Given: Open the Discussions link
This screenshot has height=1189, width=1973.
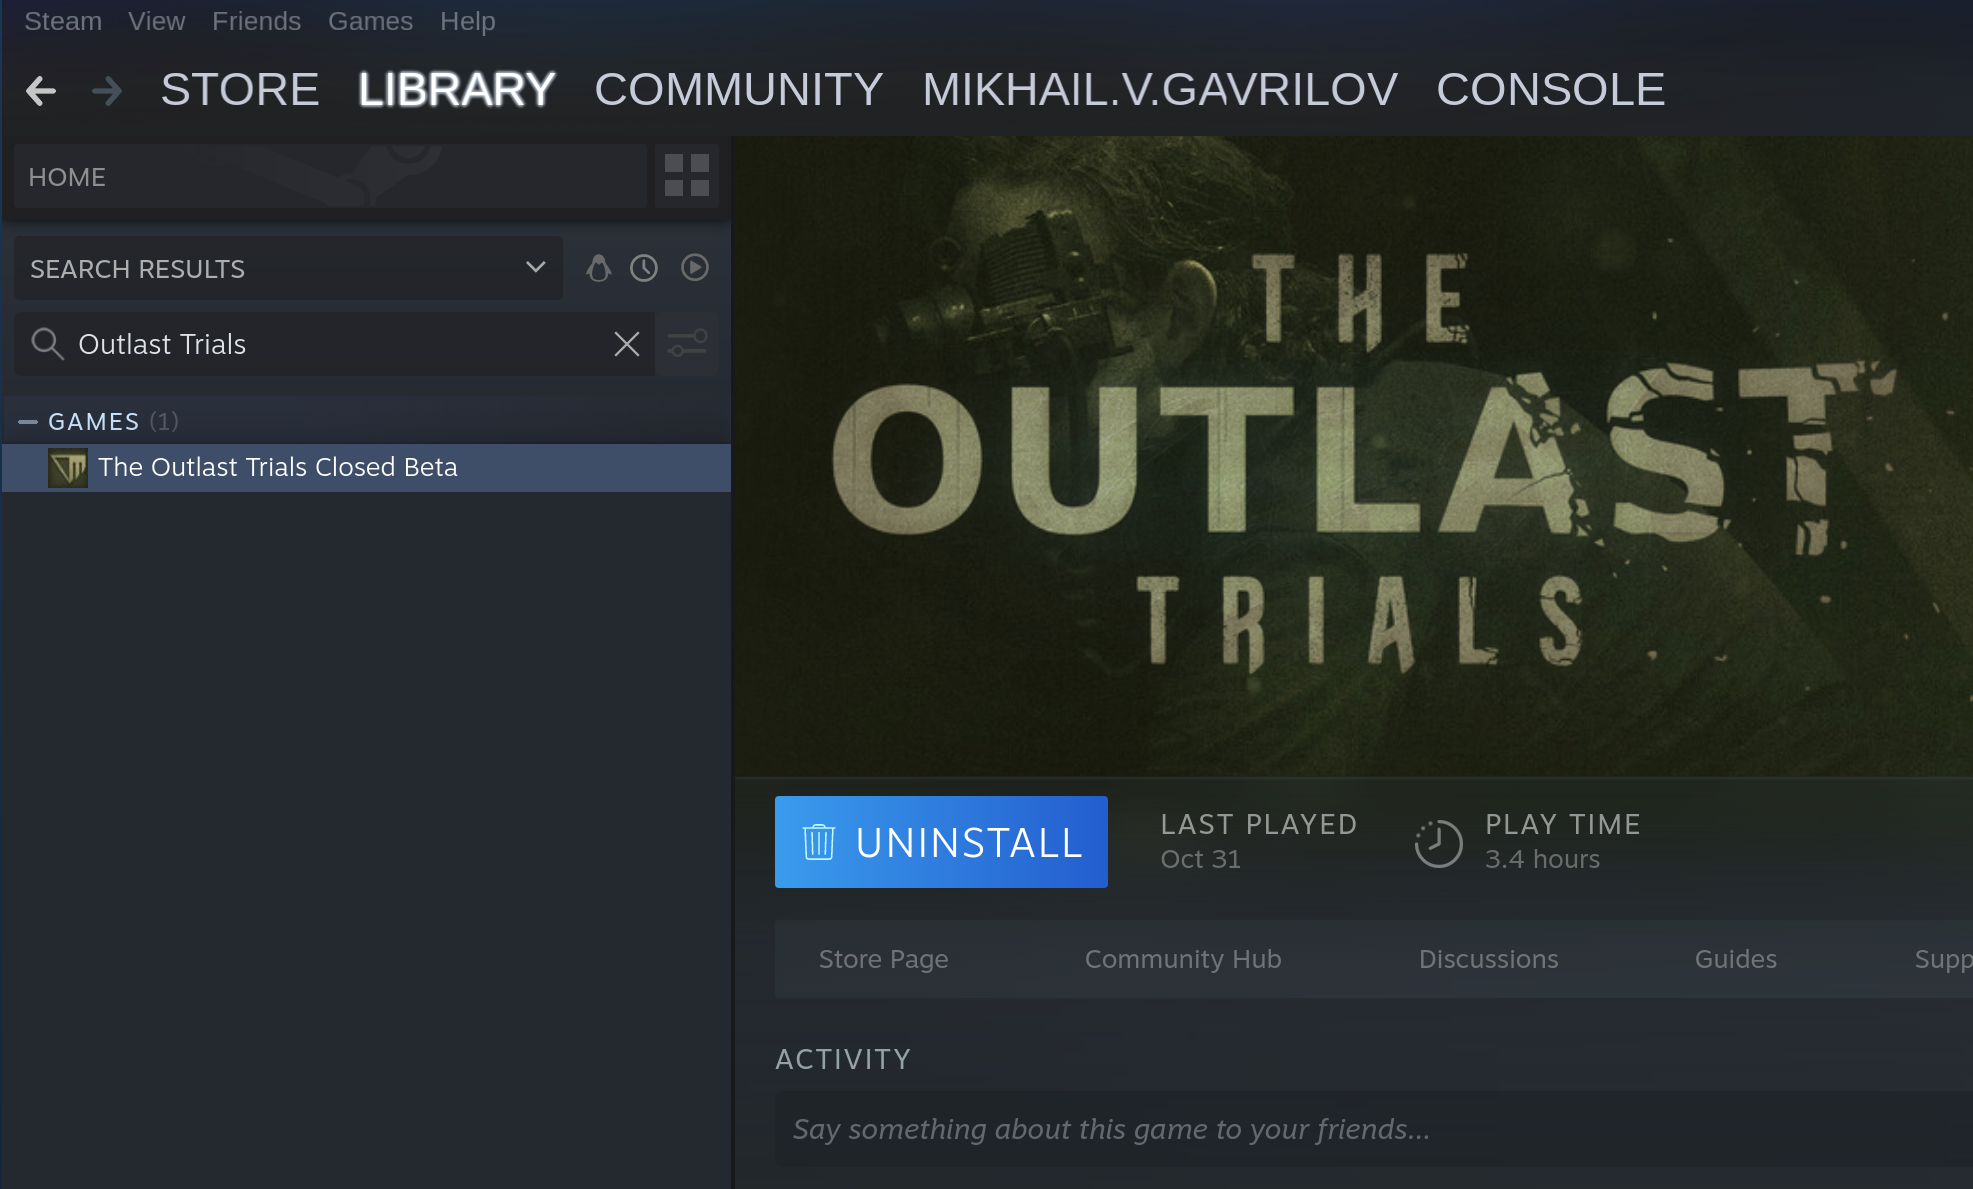Looking at the screenshot, I should pos(1489,959).
